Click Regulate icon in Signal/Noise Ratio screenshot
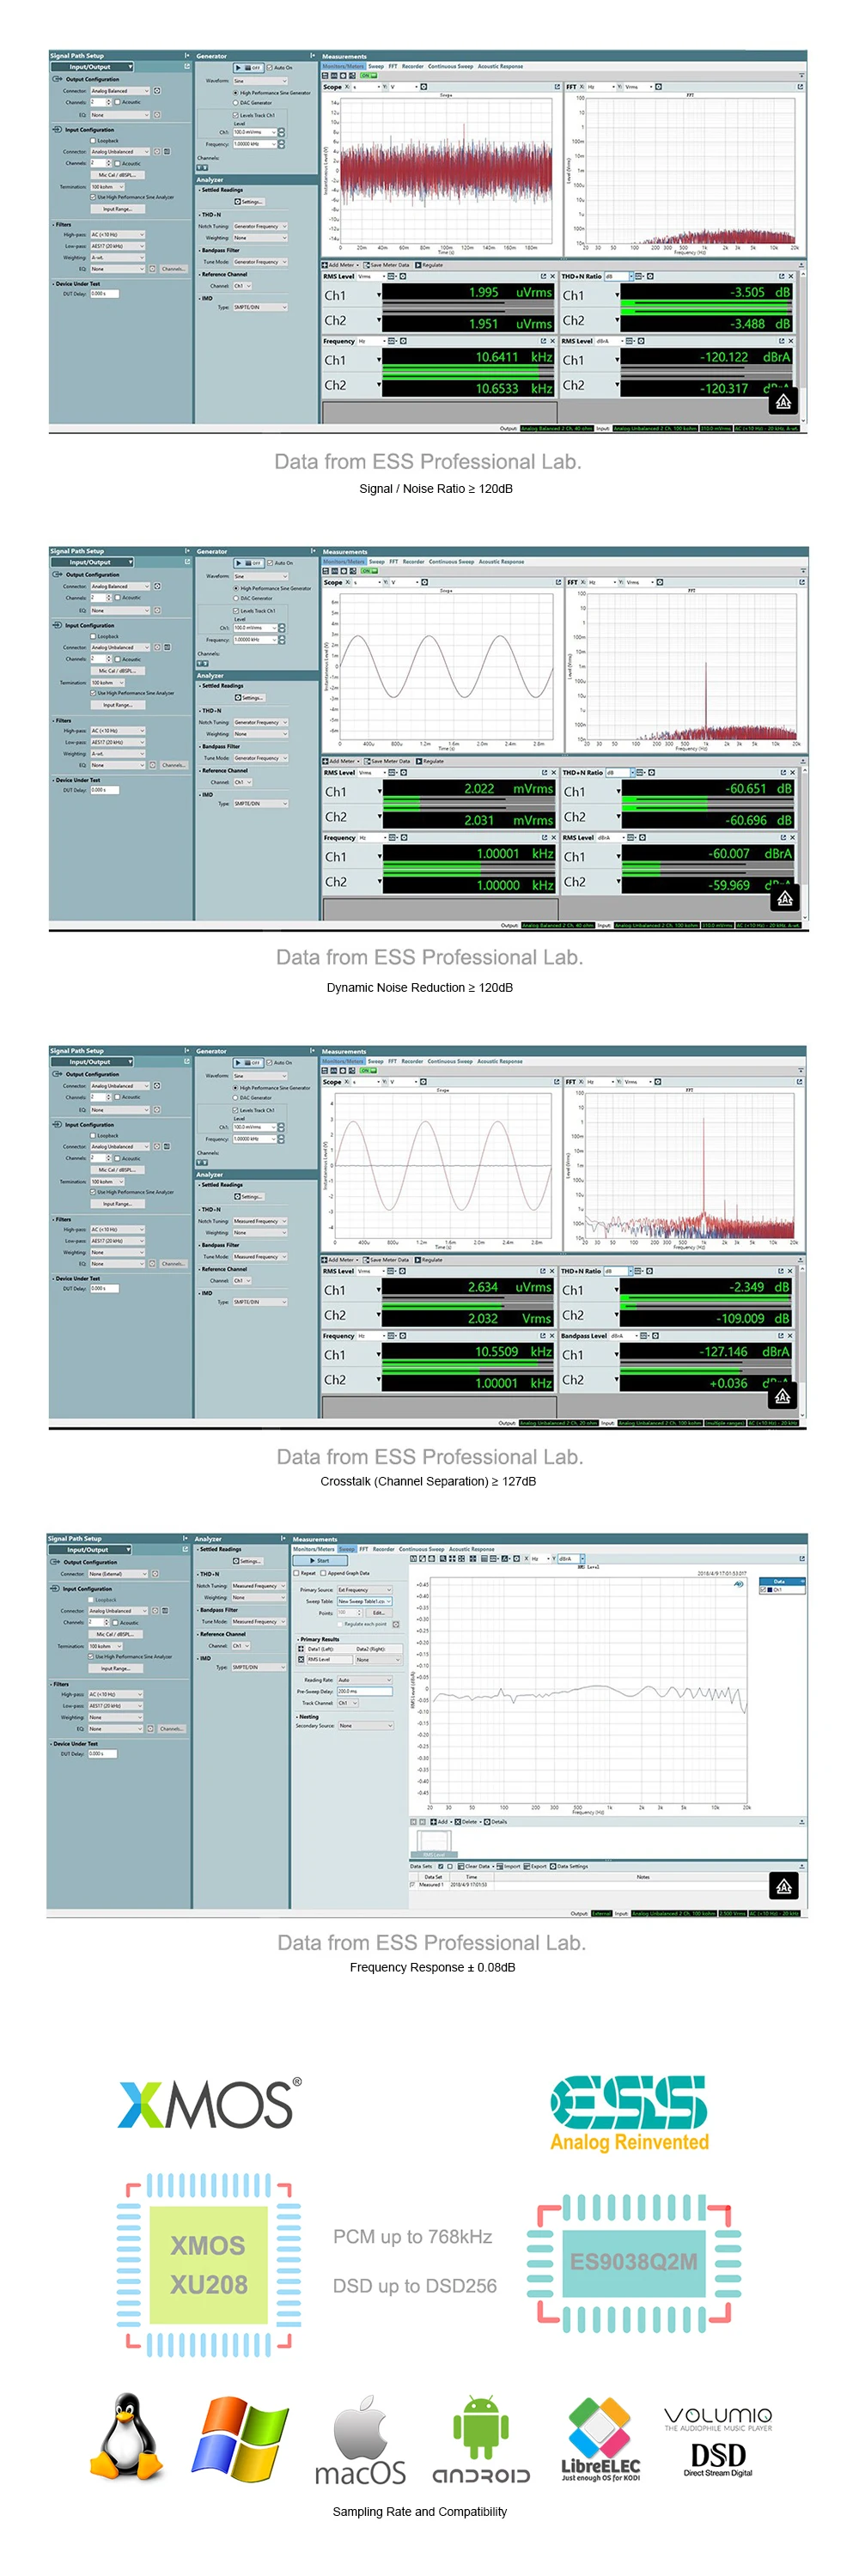This screenshot has height=2576, width=859. click(x=429, y=265)
